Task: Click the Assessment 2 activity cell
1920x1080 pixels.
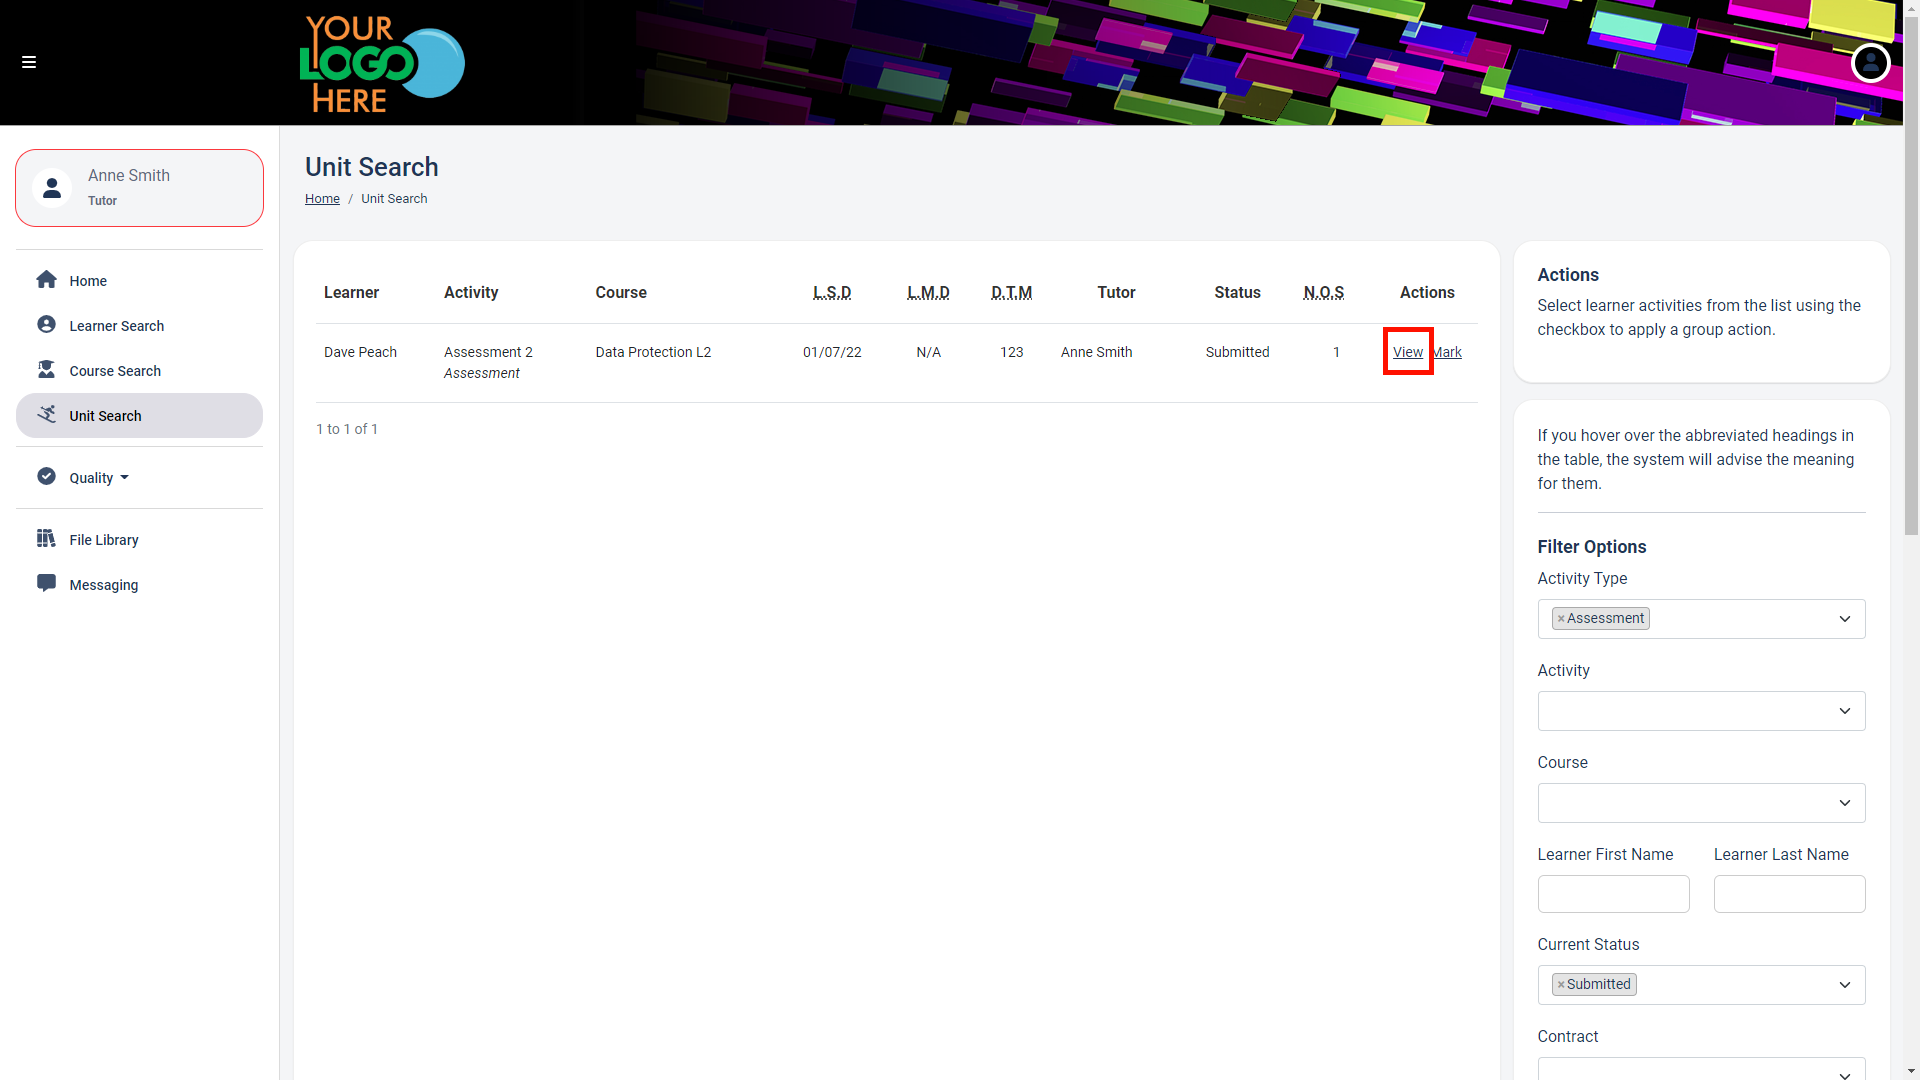Action: click(x=488, y=352)
